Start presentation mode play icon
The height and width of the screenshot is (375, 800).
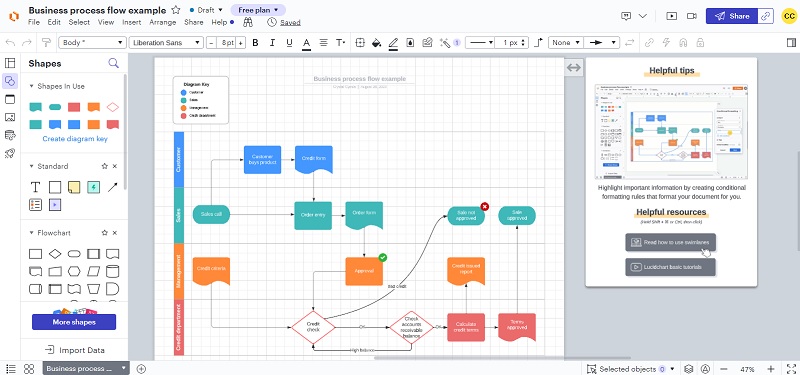point(672,16)
